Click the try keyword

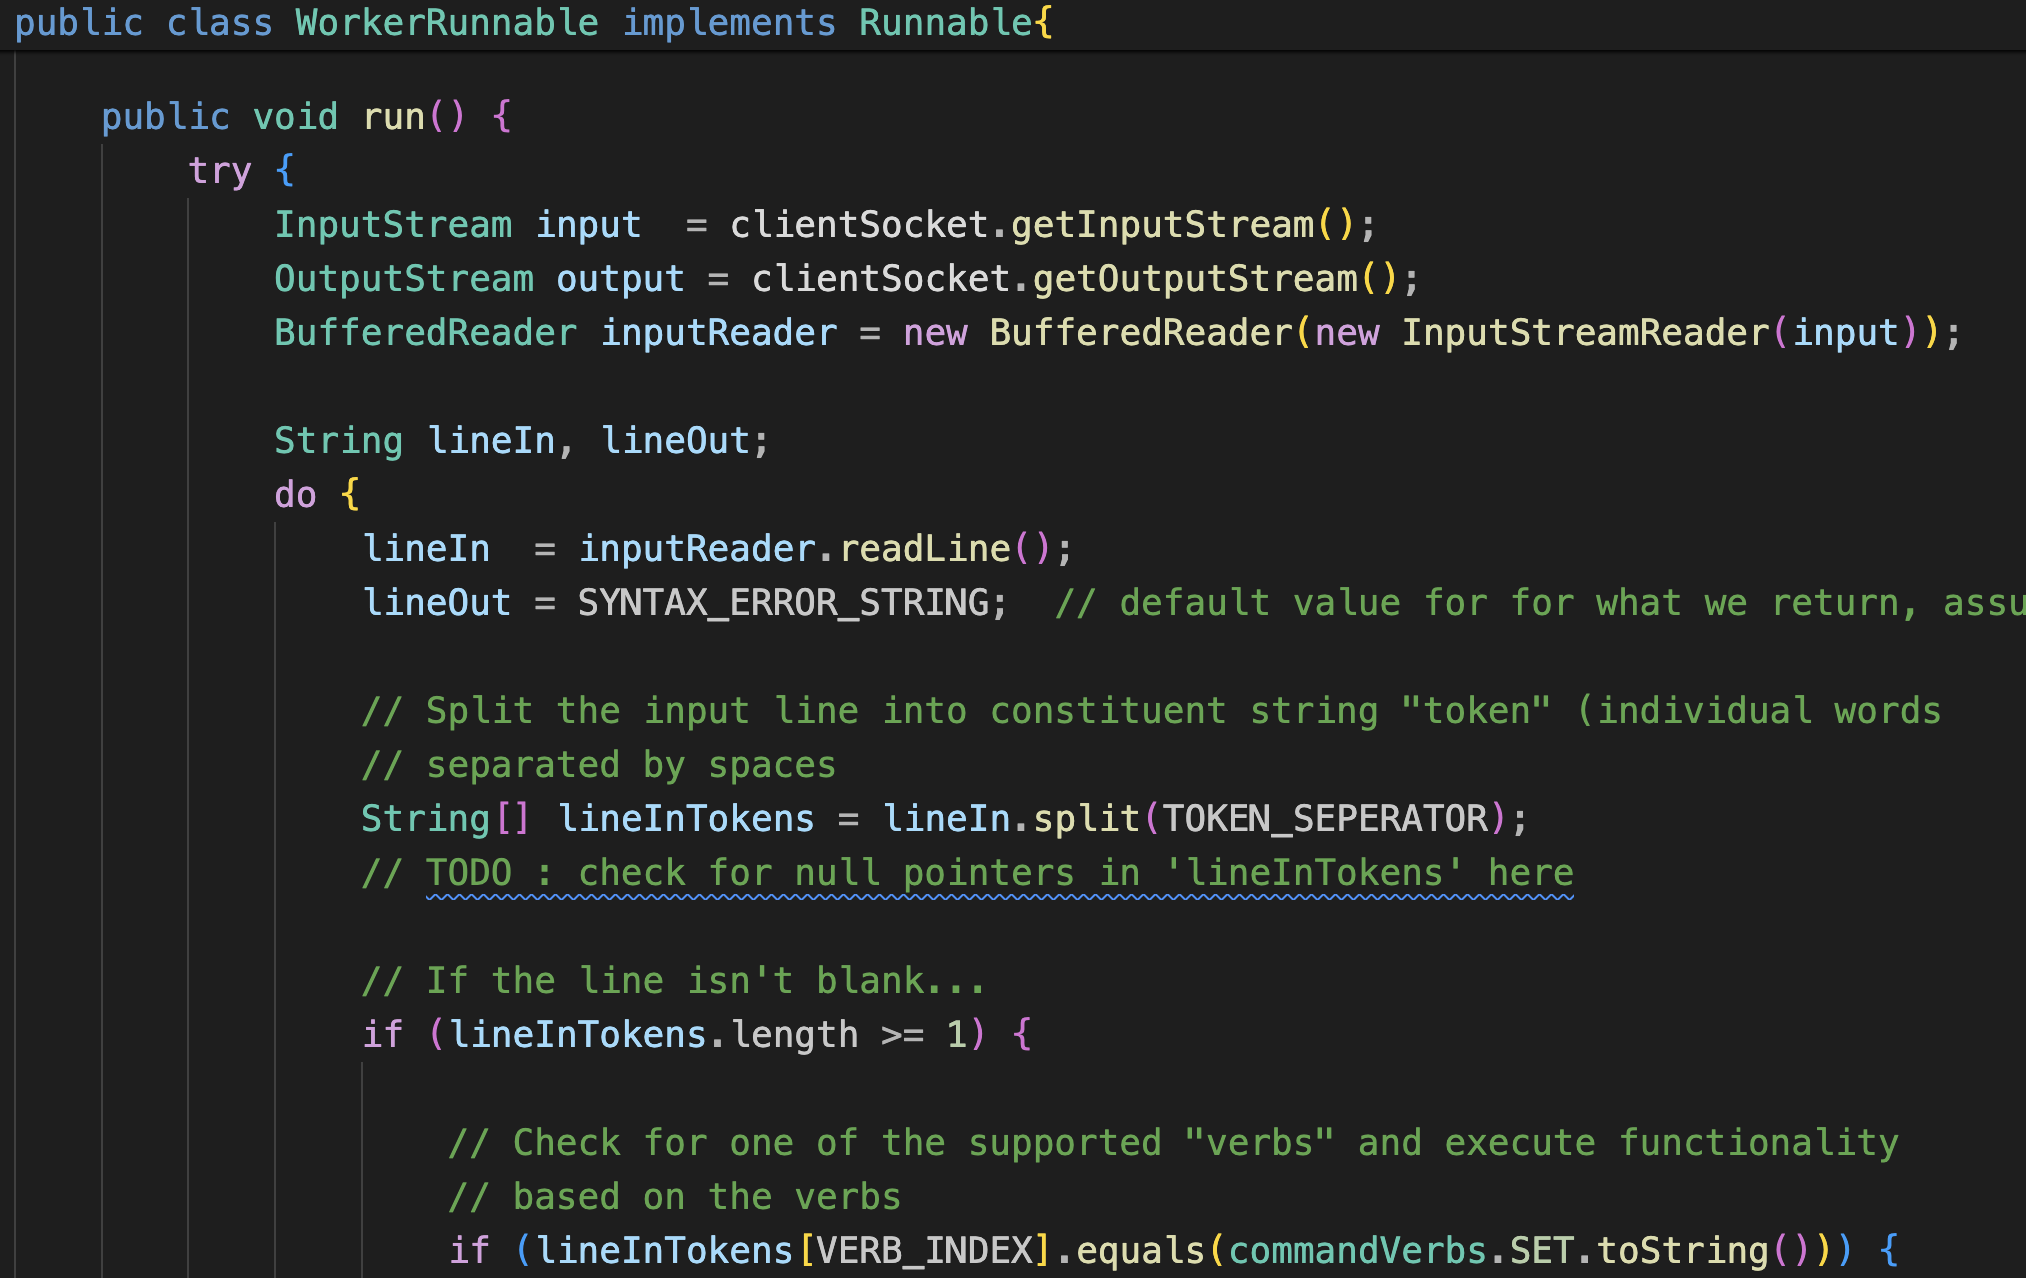[x=219, y=171]
